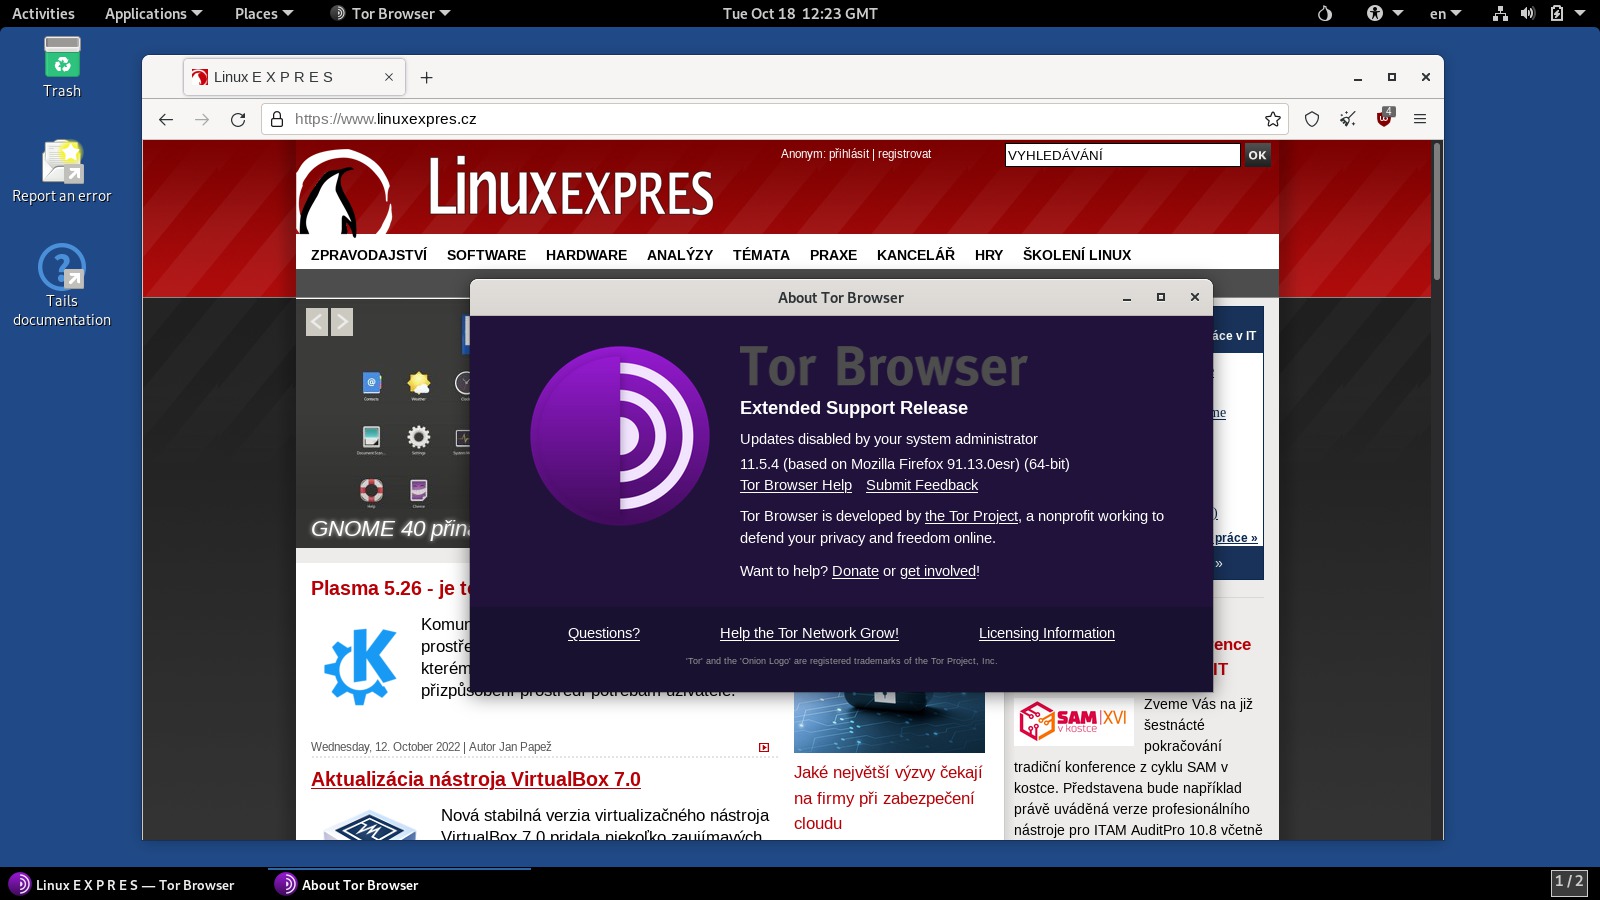Image resolution: width=1600 pixels, height=900 pixels.
Task: Open the Places menu
Action: tap(264, 13)
